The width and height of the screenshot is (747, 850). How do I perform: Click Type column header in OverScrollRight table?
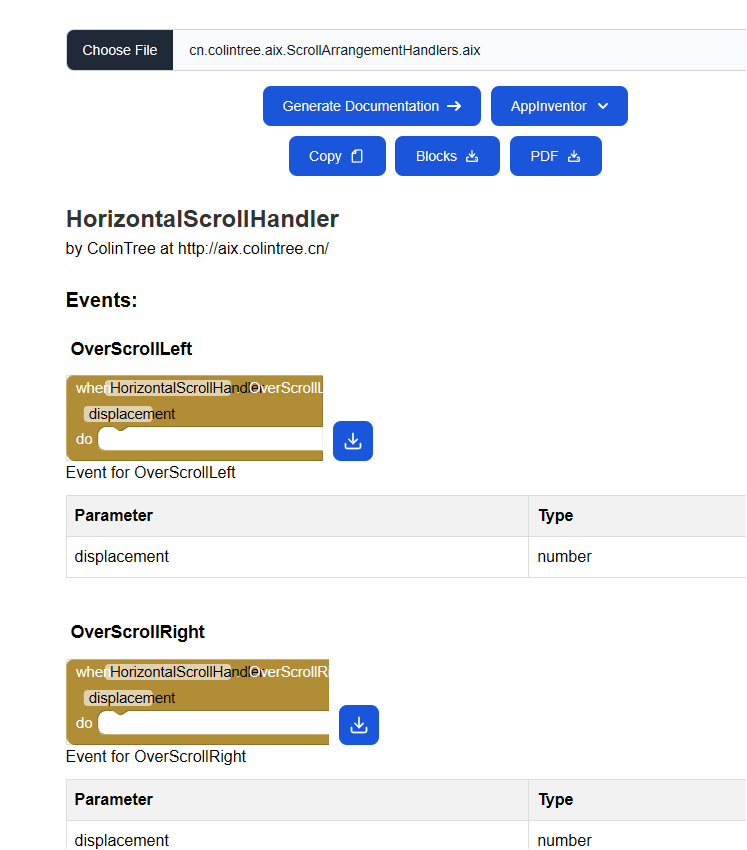click(555, 800)
